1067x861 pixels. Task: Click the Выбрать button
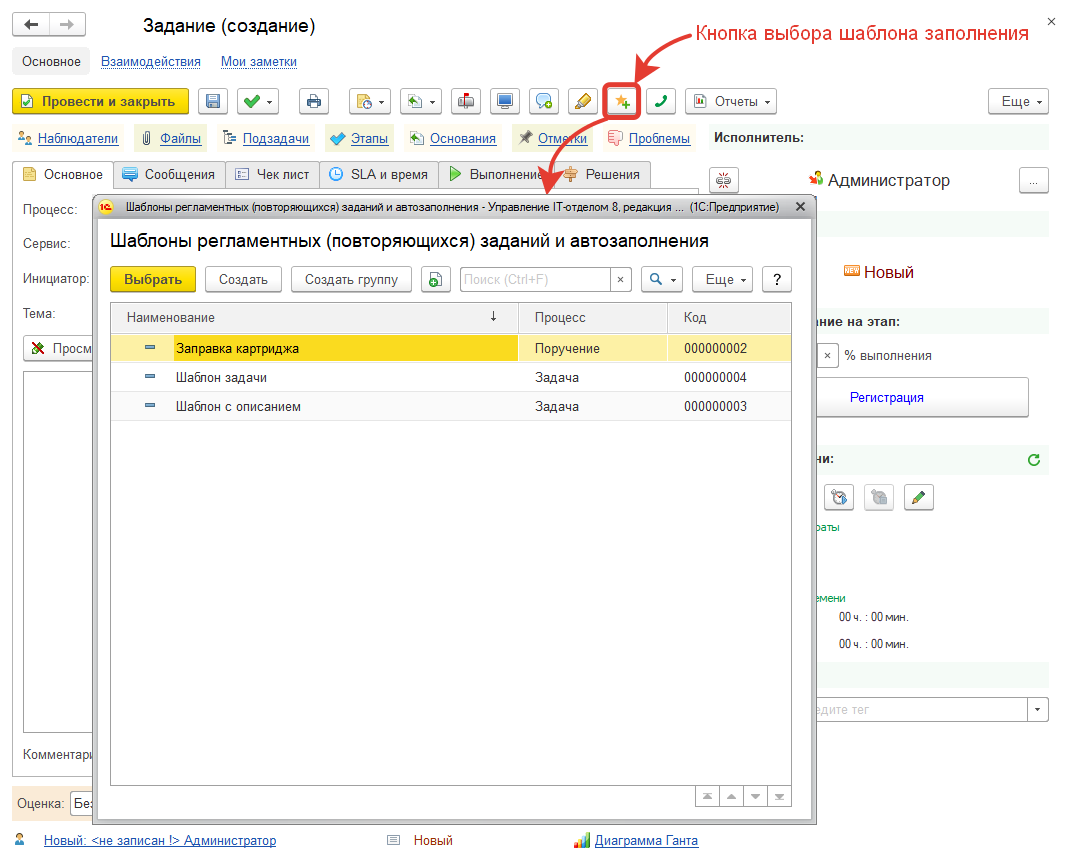click(153, 279)
